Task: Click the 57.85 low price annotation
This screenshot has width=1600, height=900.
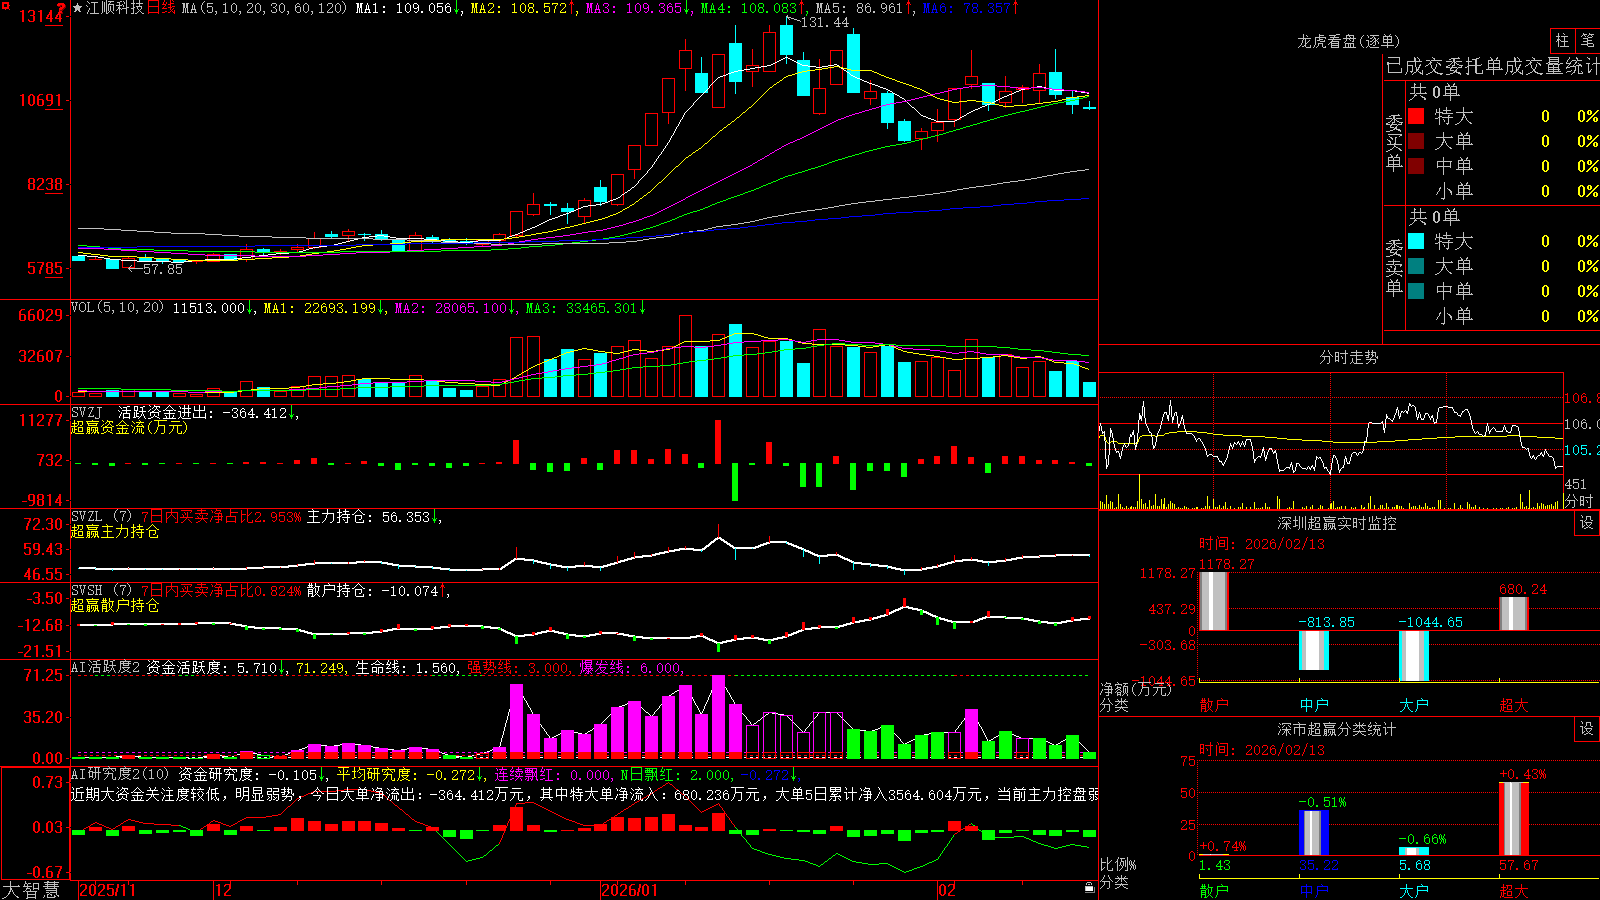Action: tap(163, 269)
